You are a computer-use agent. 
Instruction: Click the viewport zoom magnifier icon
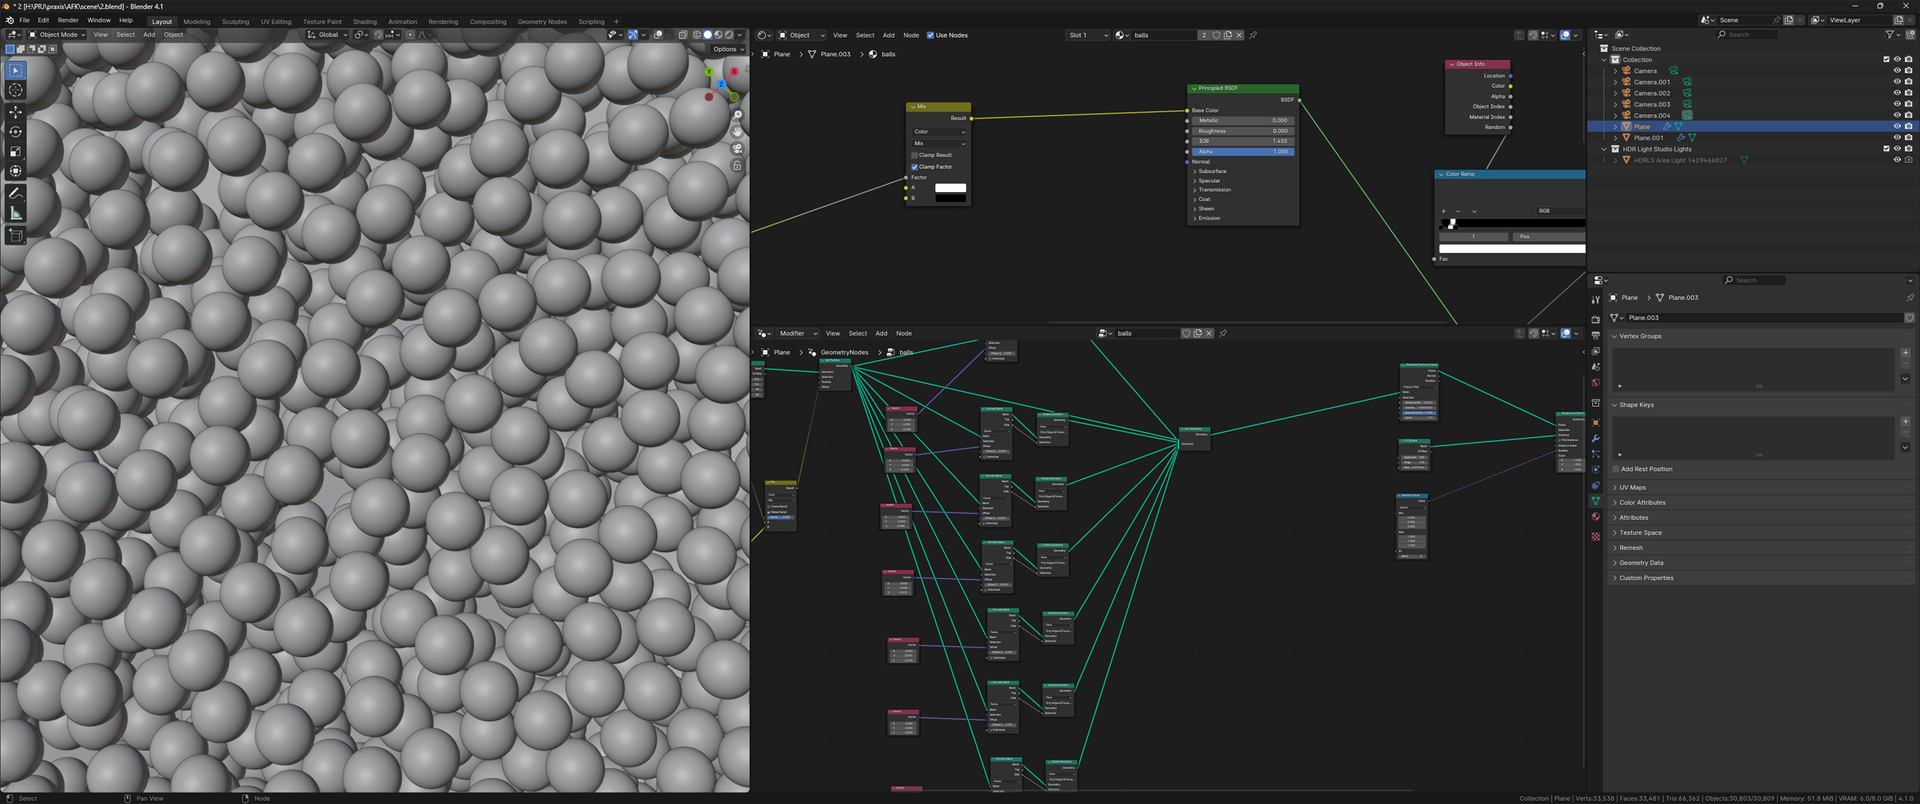coord(737,116)
